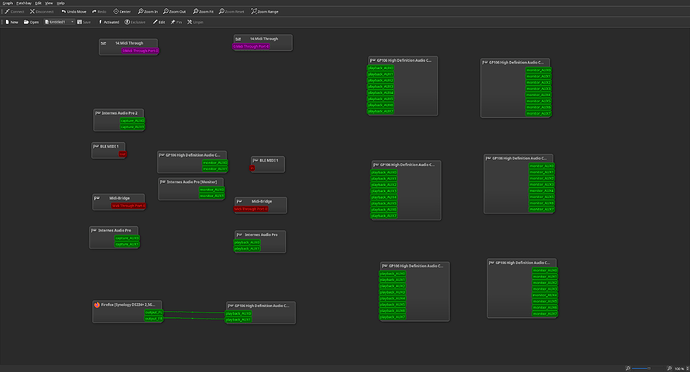Select playback_AUX0 port wired to Firefox
Screen dimensions: 690x372
pos(238,313)
